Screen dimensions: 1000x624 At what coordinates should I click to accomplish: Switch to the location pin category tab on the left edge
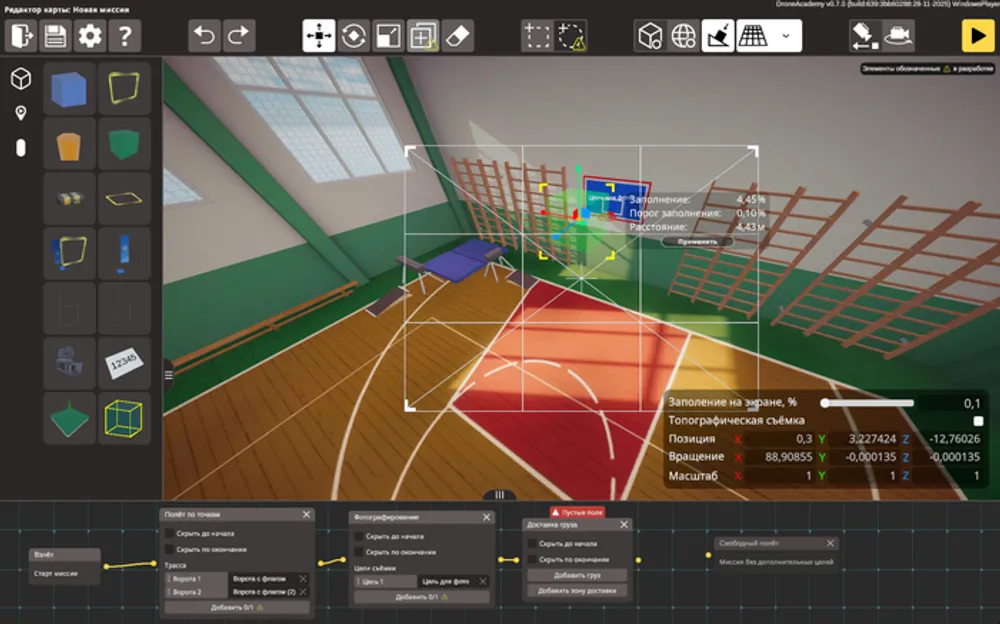point(20,110)
